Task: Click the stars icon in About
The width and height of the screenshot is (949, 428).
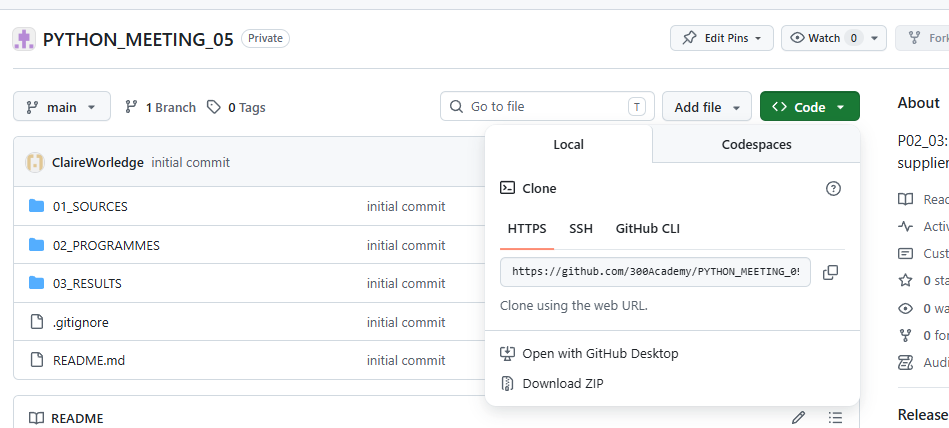Action: pyautogui.click(x=905, y=280)
